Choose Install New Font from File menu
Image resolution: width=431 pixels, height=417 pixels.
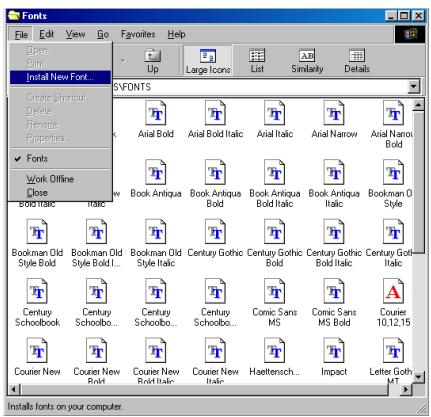tap(60, 77)
